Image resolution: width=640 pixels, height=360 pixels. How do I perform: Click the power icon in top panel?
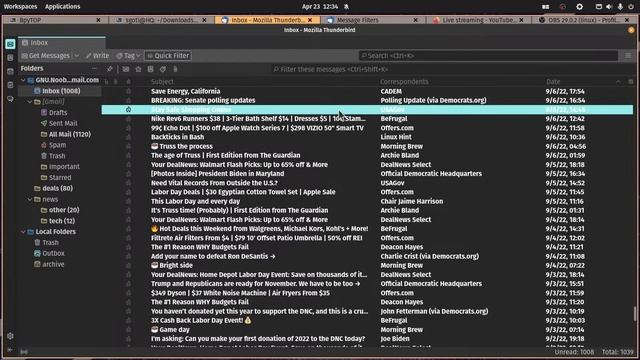[631, 7]
